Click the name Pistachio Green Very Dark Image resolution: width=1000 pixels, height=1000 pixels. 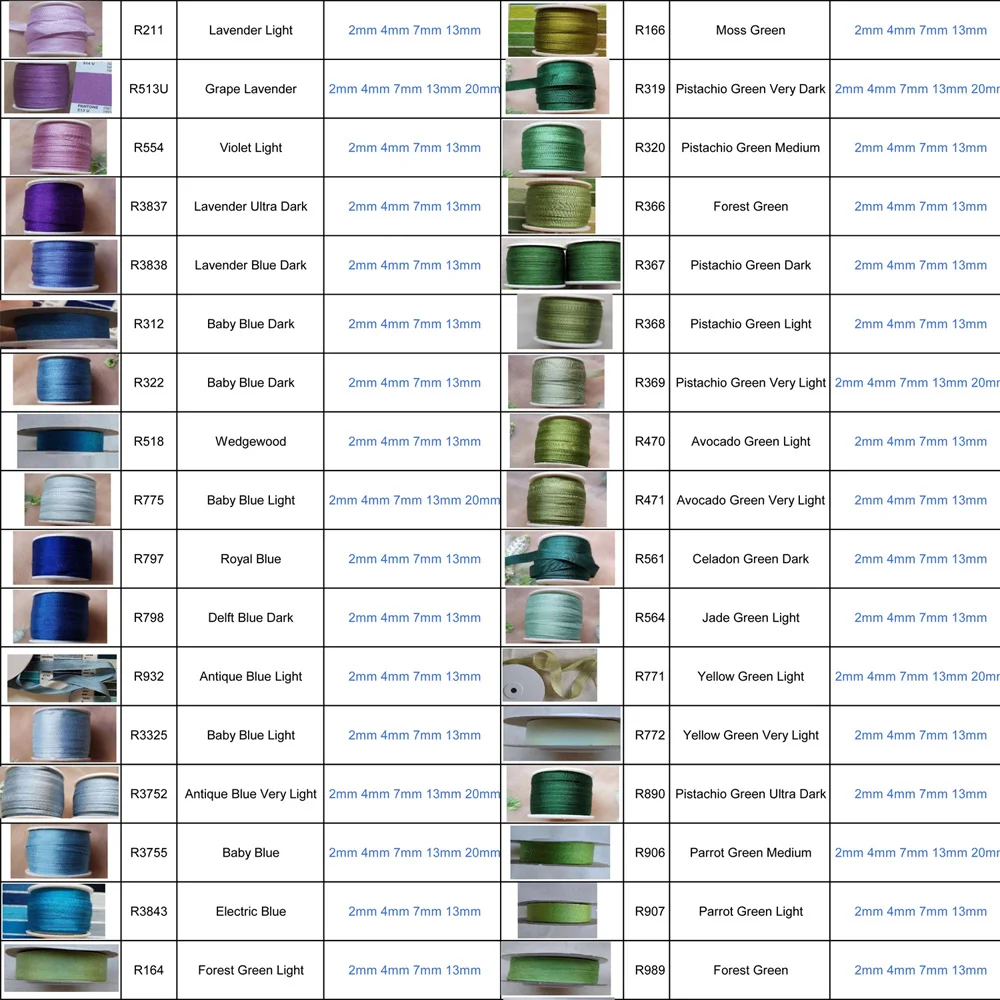[751, 89]
